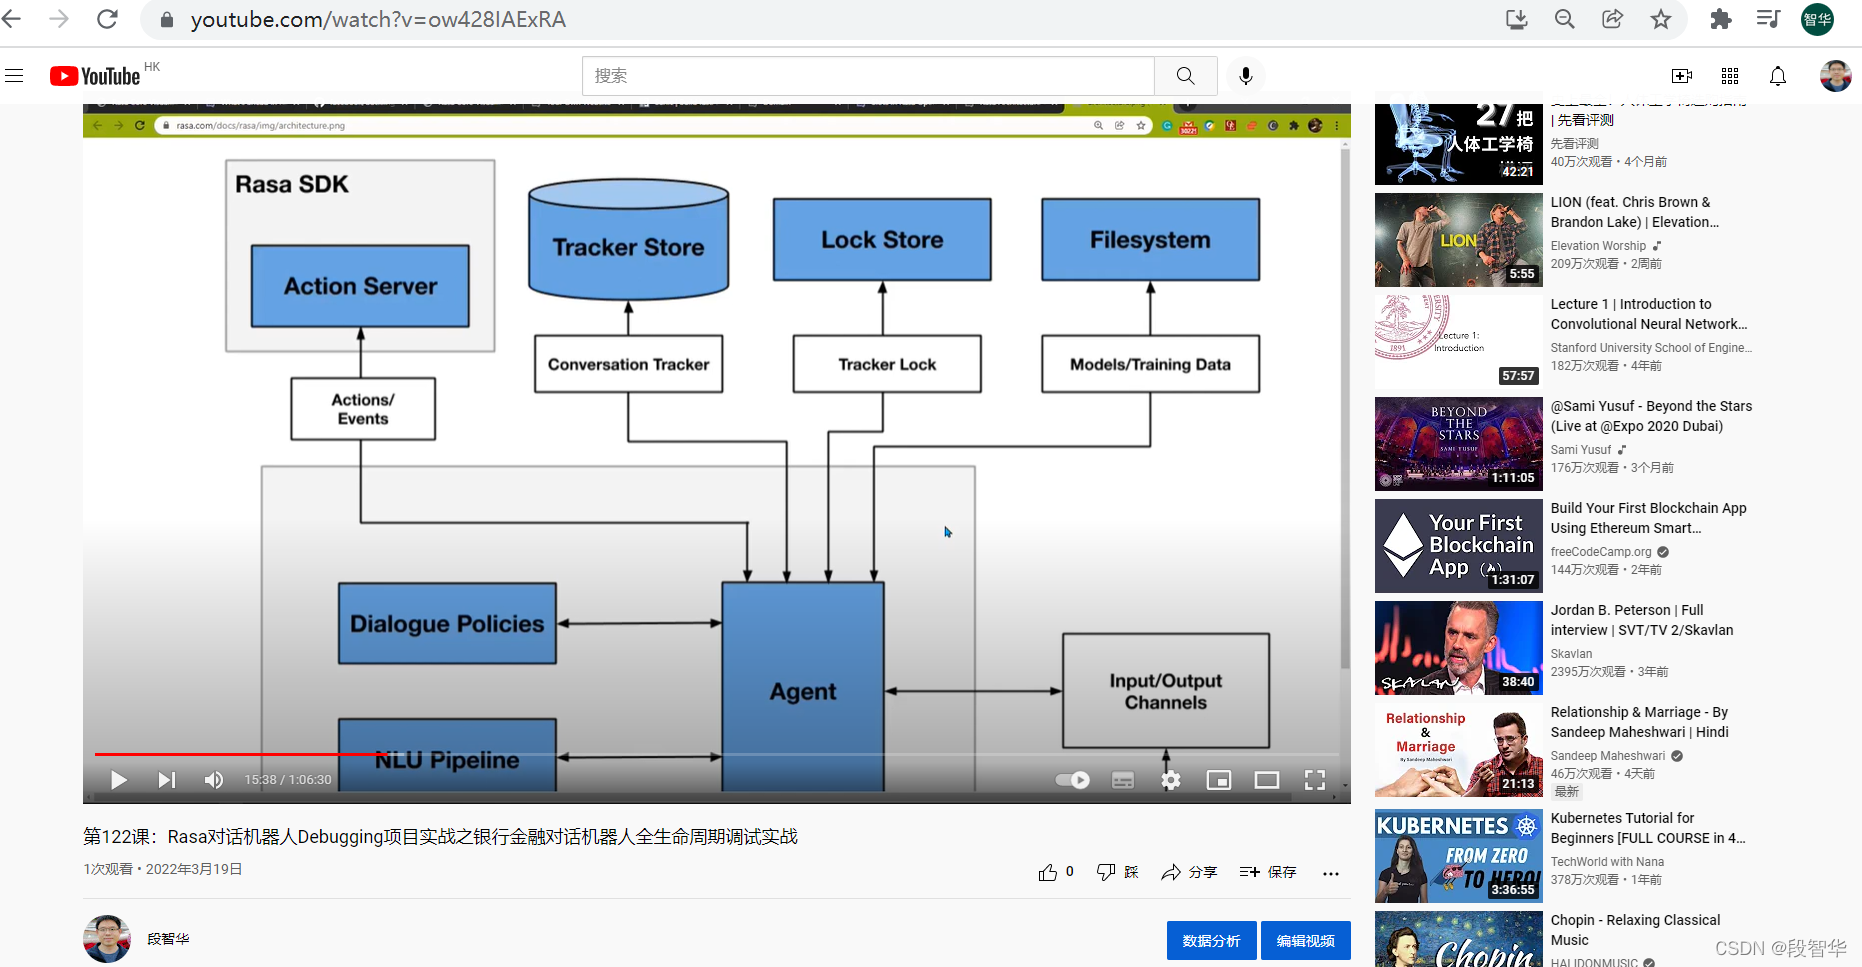Image resolution: width=1862 pixels, height=967 pixels.
Task: Open Relationship & Marriage video title
Action: tap(1640, 722)
